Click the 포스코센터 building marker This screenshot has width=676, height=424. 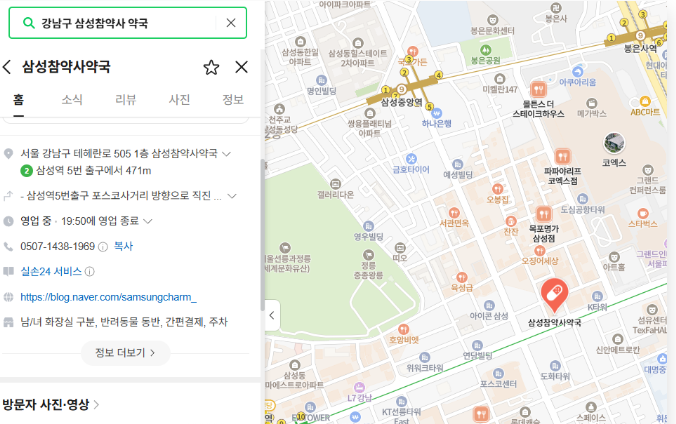[498, 373]
